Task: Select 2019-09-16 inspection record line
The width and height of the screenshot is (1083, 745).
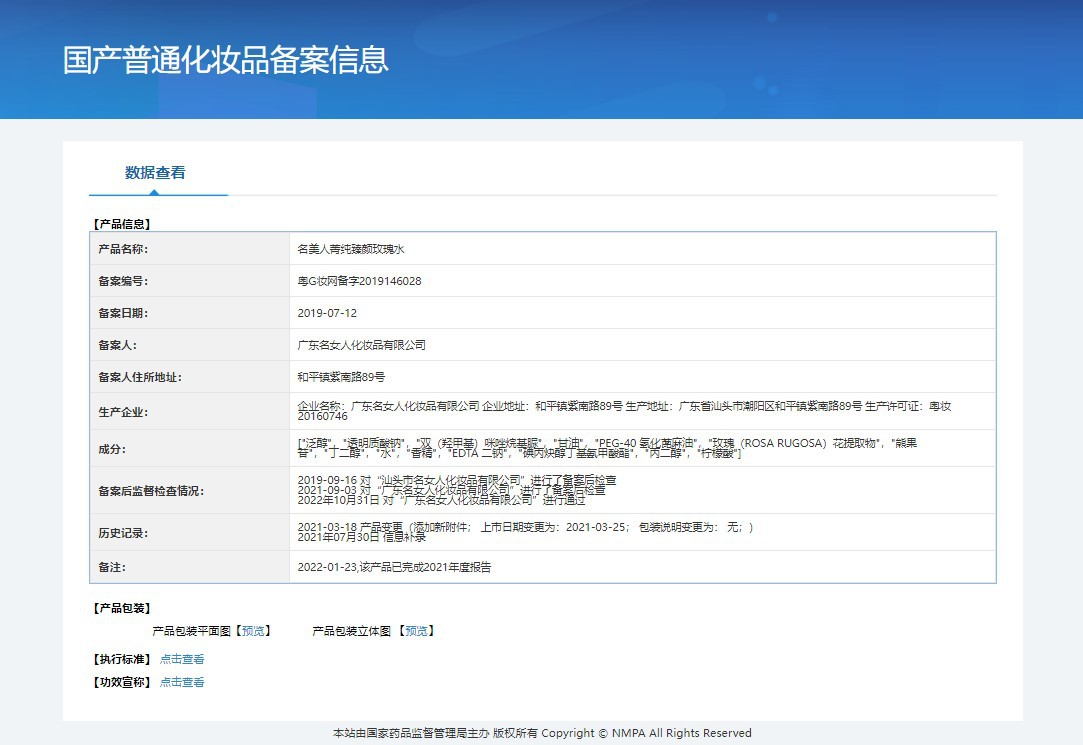Action: point(457,480)
